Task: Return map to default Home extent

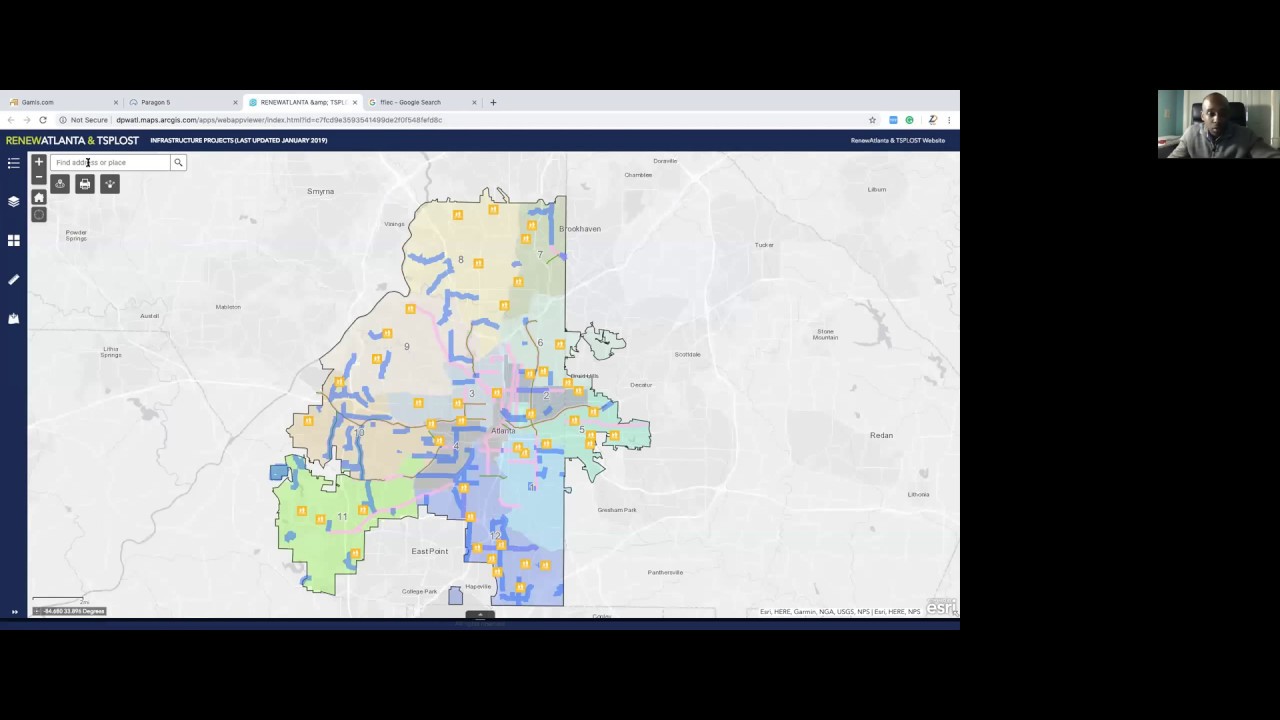Action: tap(39, 197)
